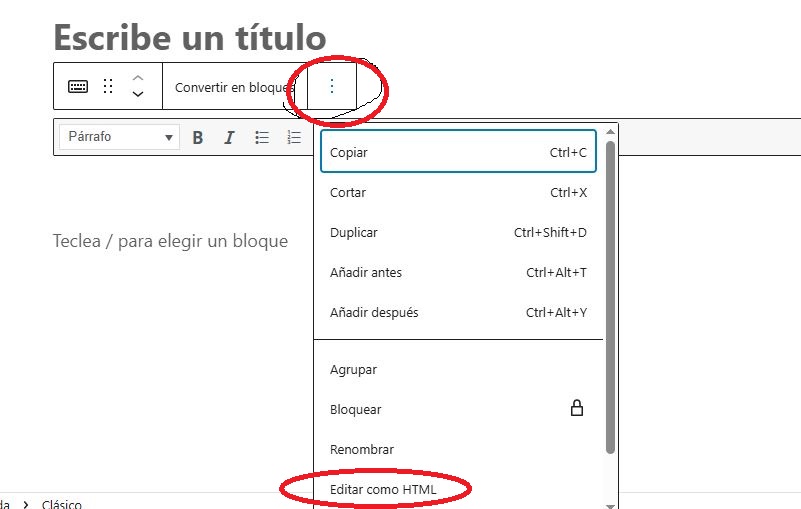Screen dimensions: 801x509
Task: Choose Añadir antes from the menu
Action: click(458, 272)
